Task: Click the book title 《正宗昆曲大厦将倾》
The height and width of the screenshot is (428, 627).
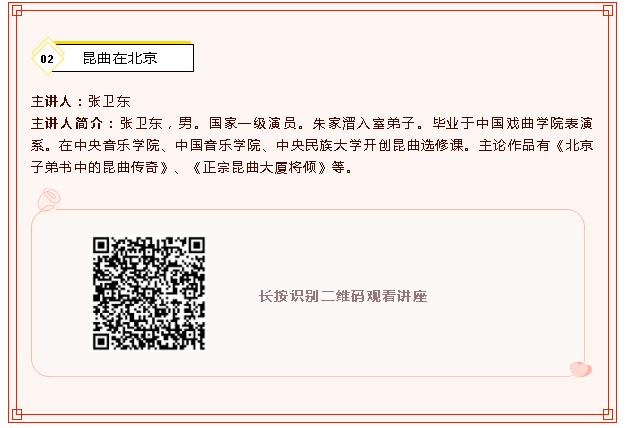Action: (x=259, y=167)
